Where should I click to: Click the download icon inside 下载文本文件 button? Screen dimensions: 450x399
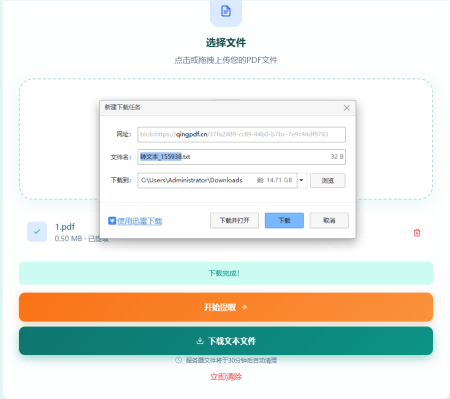200,341
